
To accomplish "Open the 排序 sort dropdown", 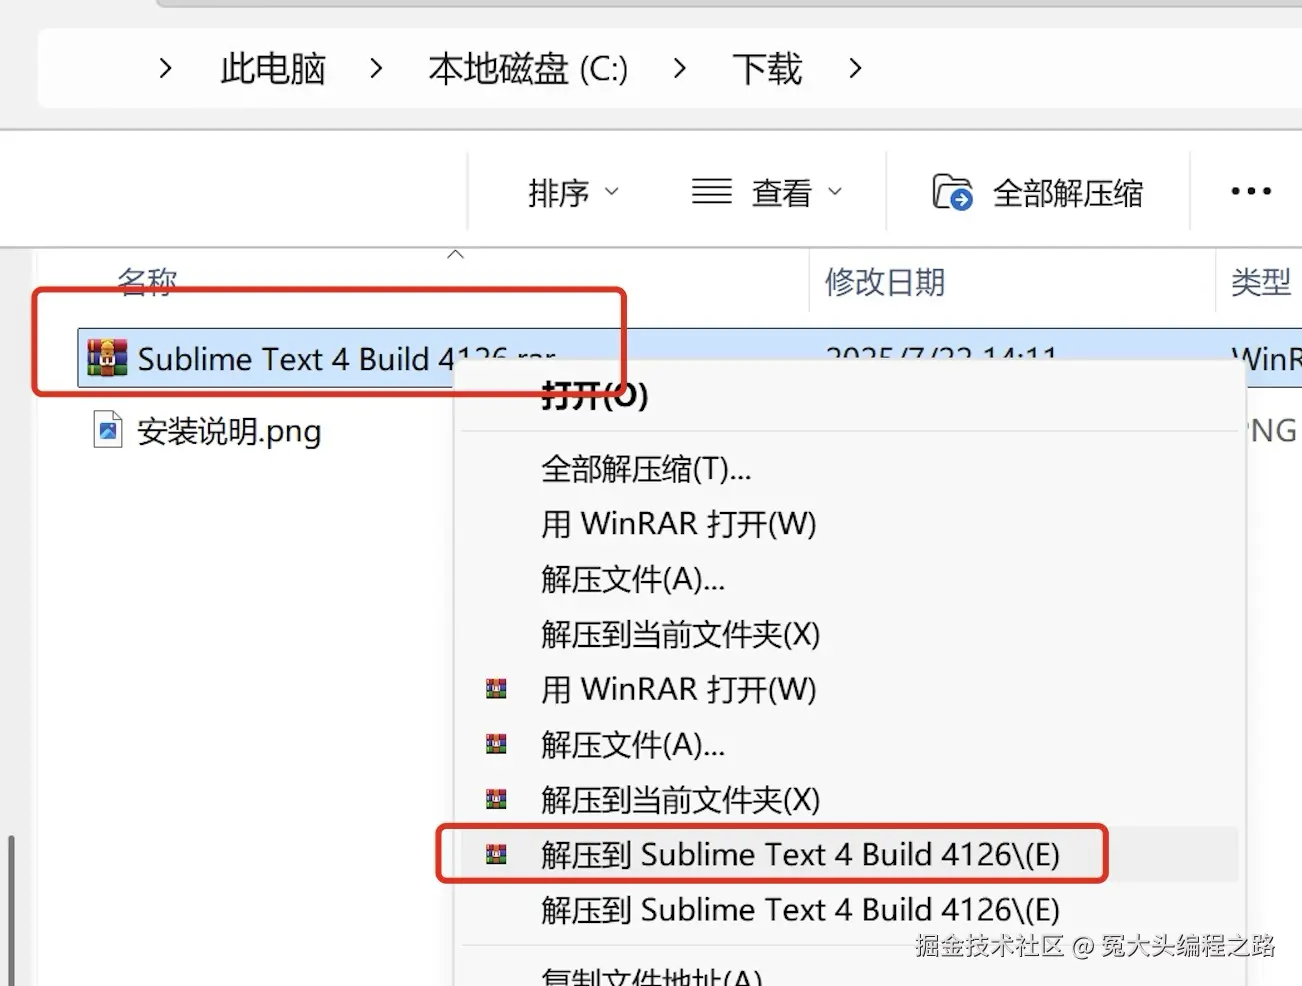I will [575, 193].
